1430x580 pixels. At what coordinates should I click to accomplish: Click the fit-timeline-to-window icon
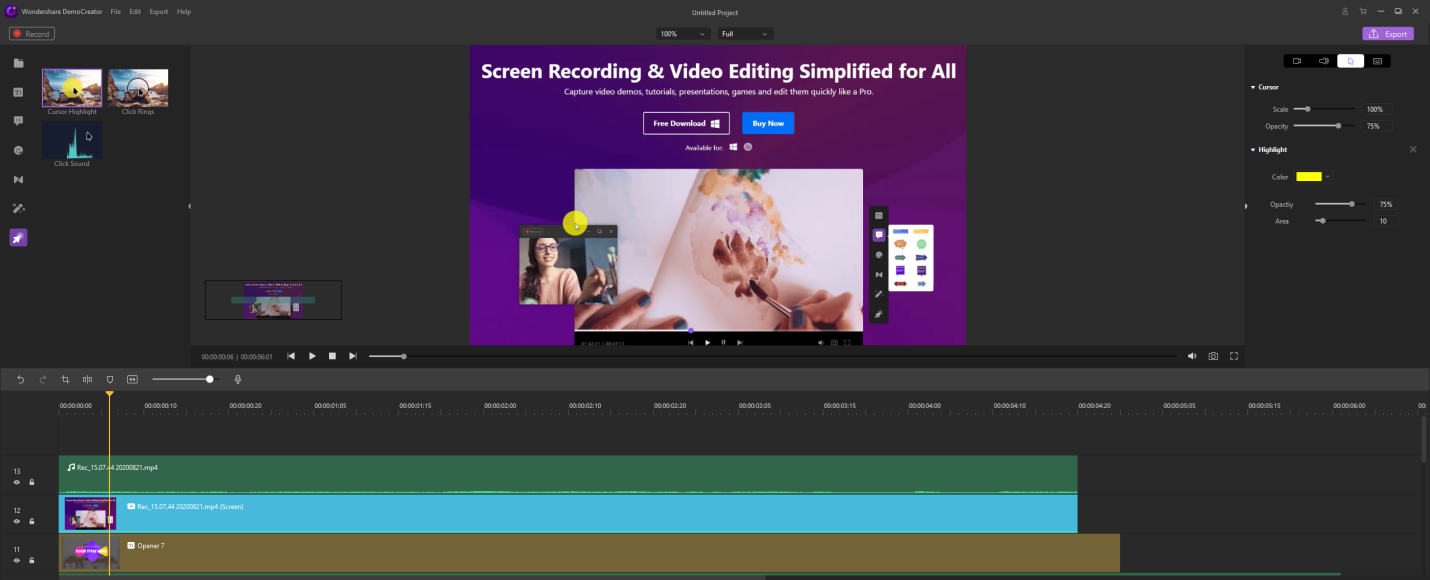pyautogui.click(x=132, y=379)
